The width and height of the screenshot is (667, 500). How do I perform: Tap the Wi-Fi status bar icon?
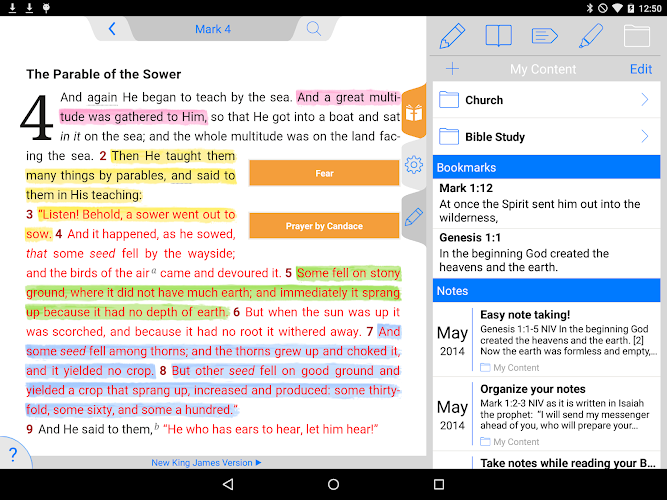[x=617, y=8]
